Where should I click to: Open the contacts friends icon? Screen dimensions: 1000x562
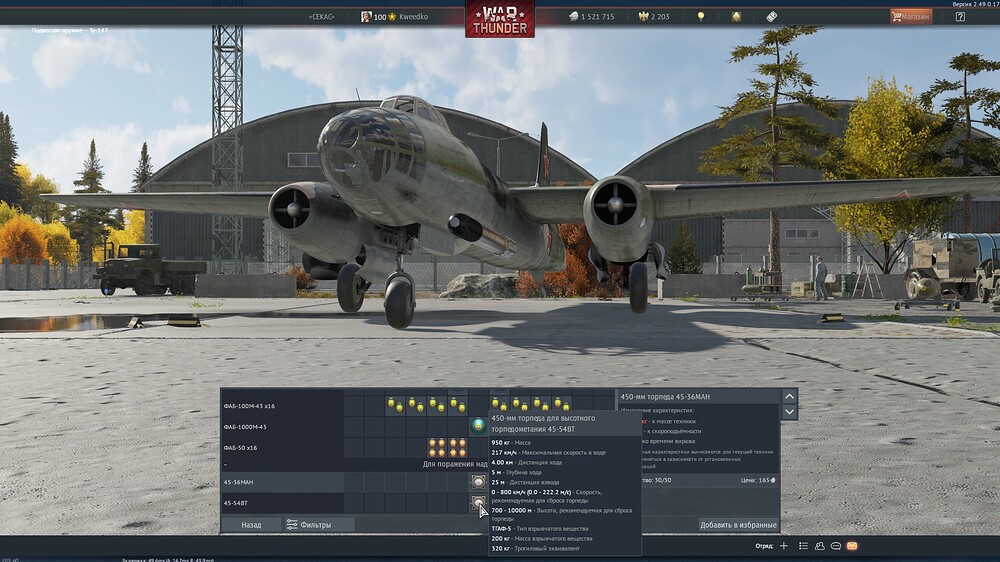click(820, 546)
